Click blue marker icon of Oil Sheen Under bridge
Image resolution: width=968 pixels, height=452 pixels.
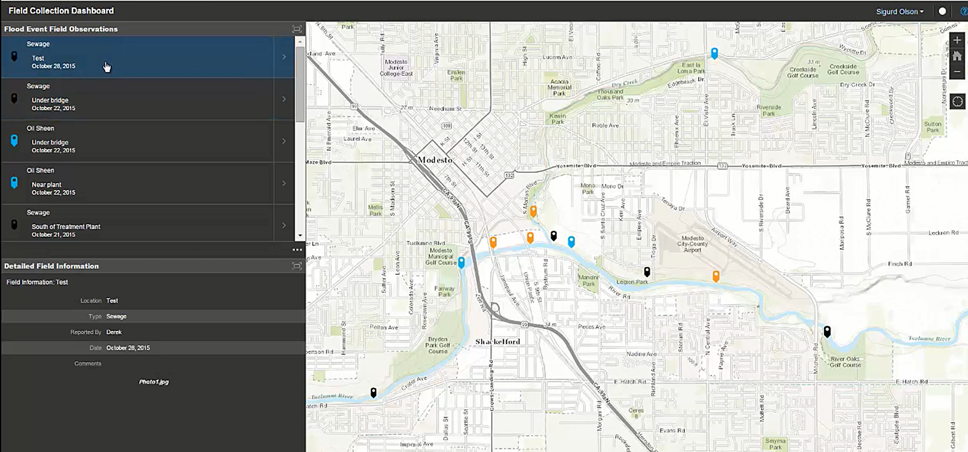14,141
